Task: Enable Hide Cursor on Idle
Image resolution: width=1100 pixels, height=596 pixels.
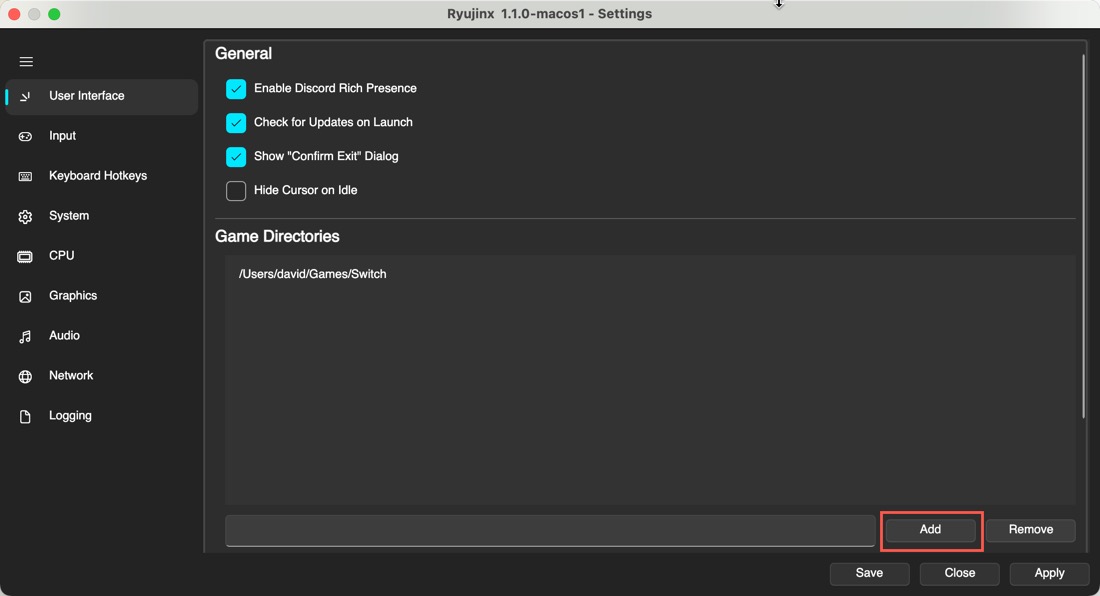Action: pyautogui.click(x=236, y=191)
